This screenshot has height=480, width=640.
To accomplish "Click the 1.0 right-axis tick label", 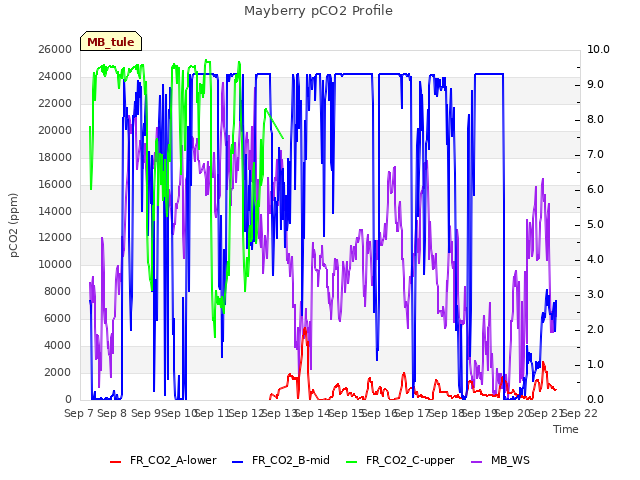I will pyautogui.click(x=596, y=364).
